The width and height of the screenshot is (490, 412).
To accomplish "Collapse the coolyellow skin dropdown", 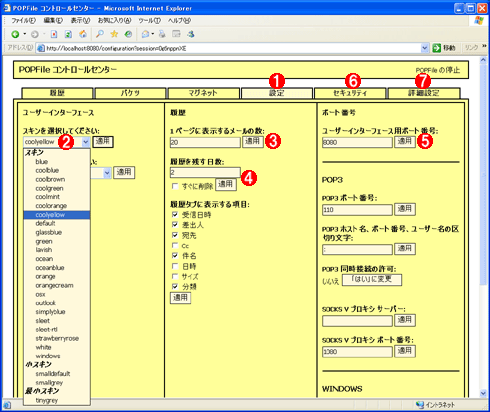I will tap(86, 142).
